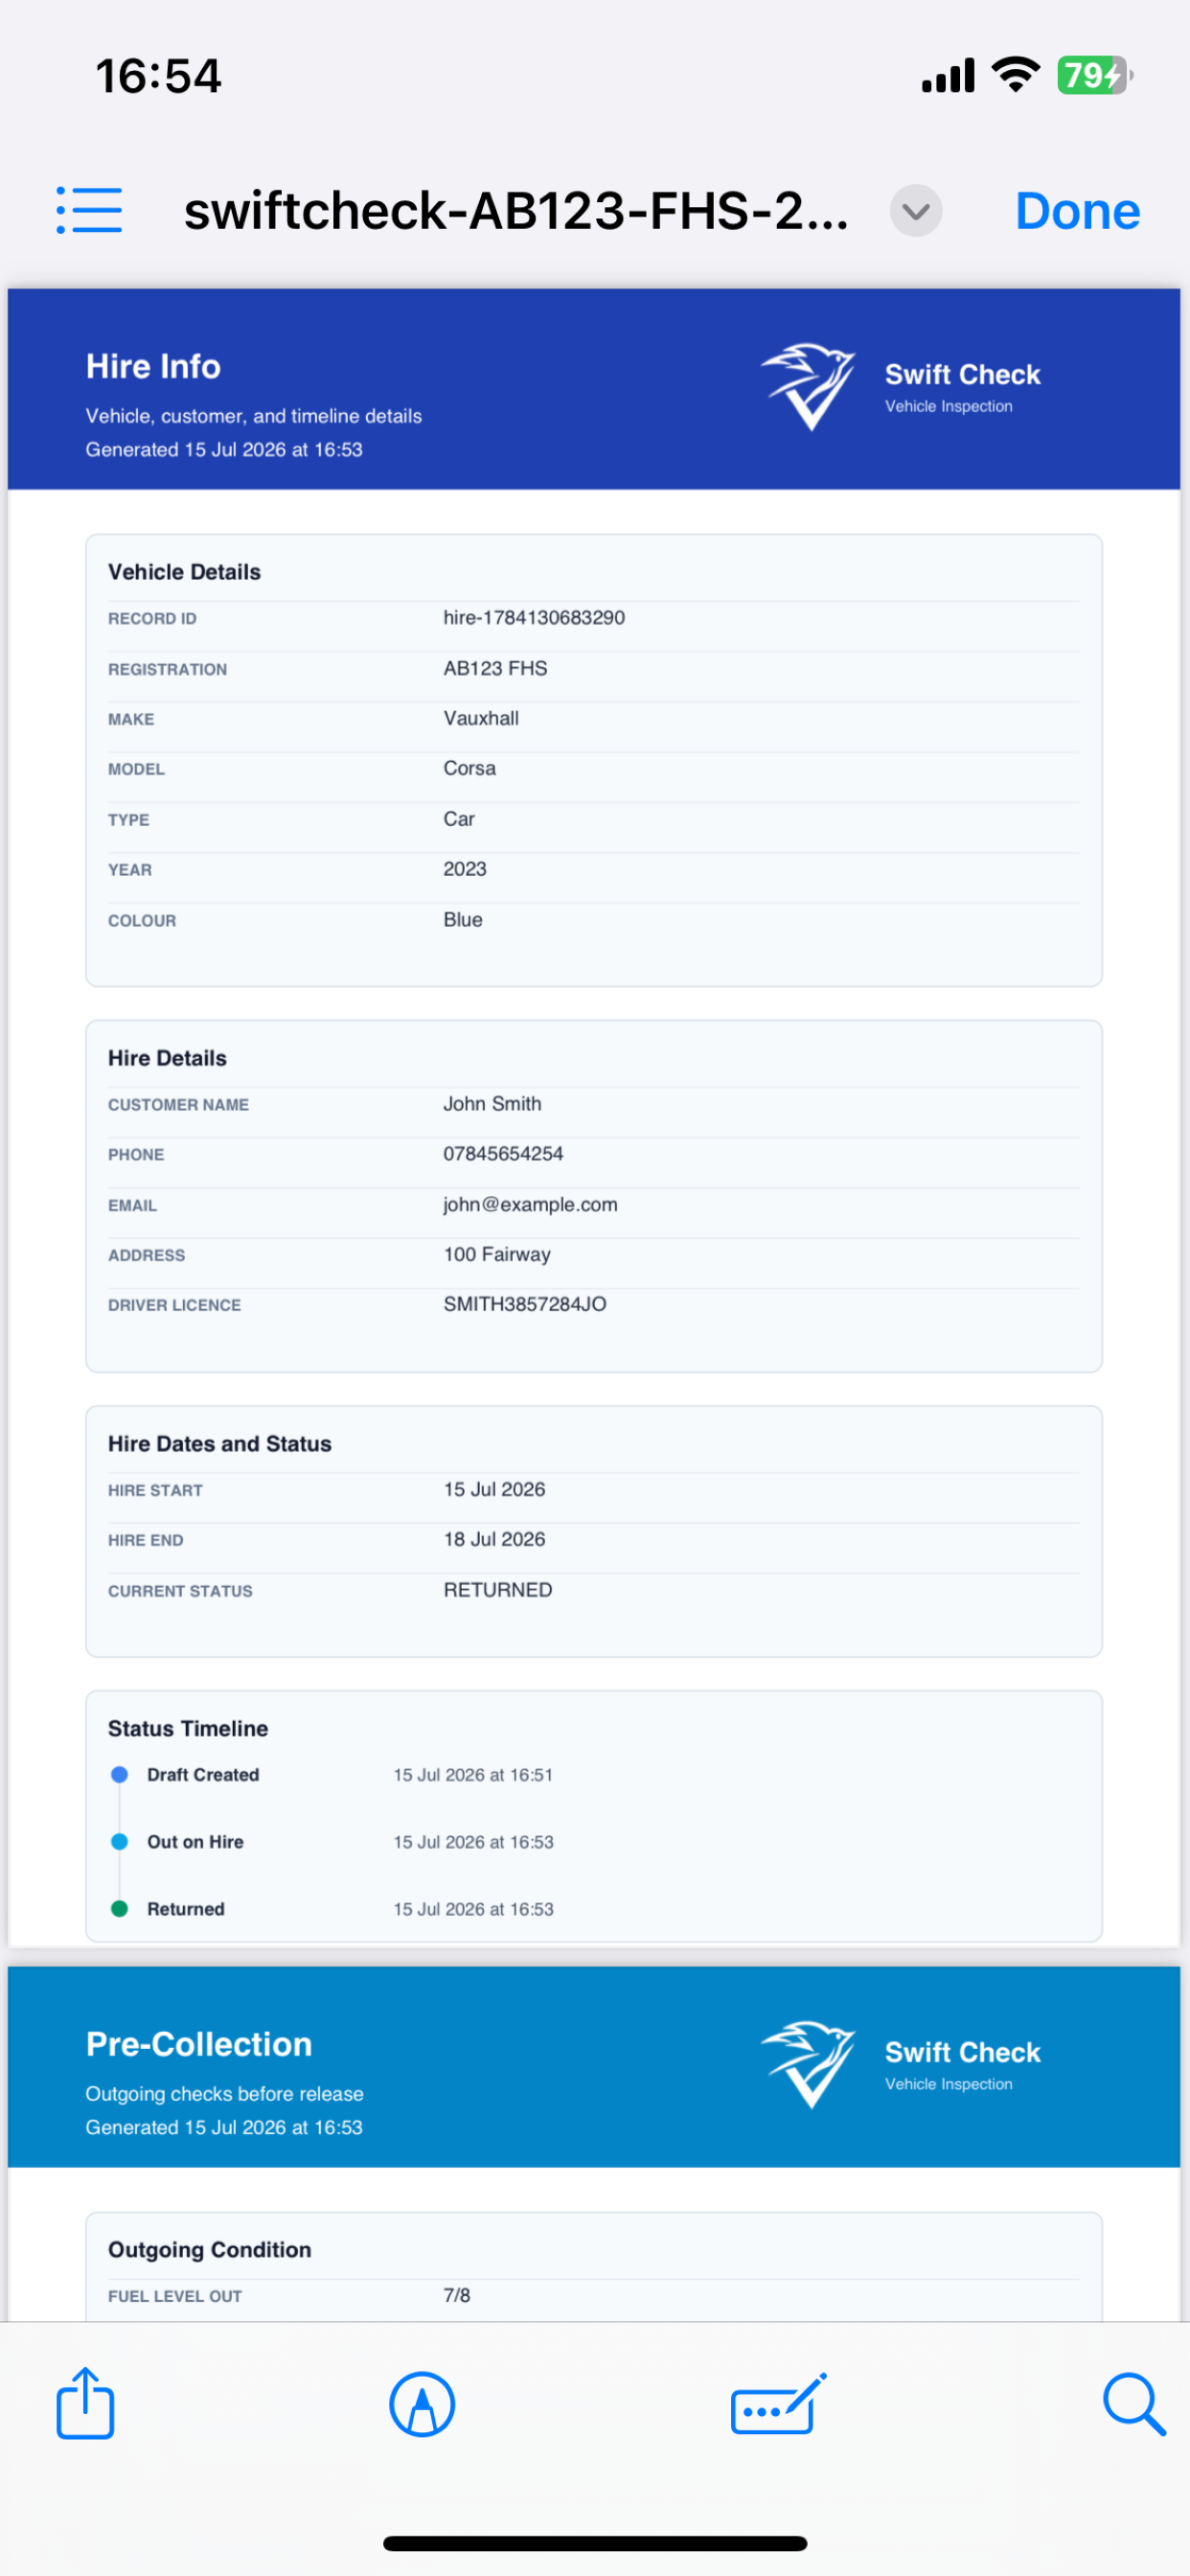Select the Outgoing Condition title
Image resolution: width=1190 pixels, height=2576 pixels.
point(210,2249)
